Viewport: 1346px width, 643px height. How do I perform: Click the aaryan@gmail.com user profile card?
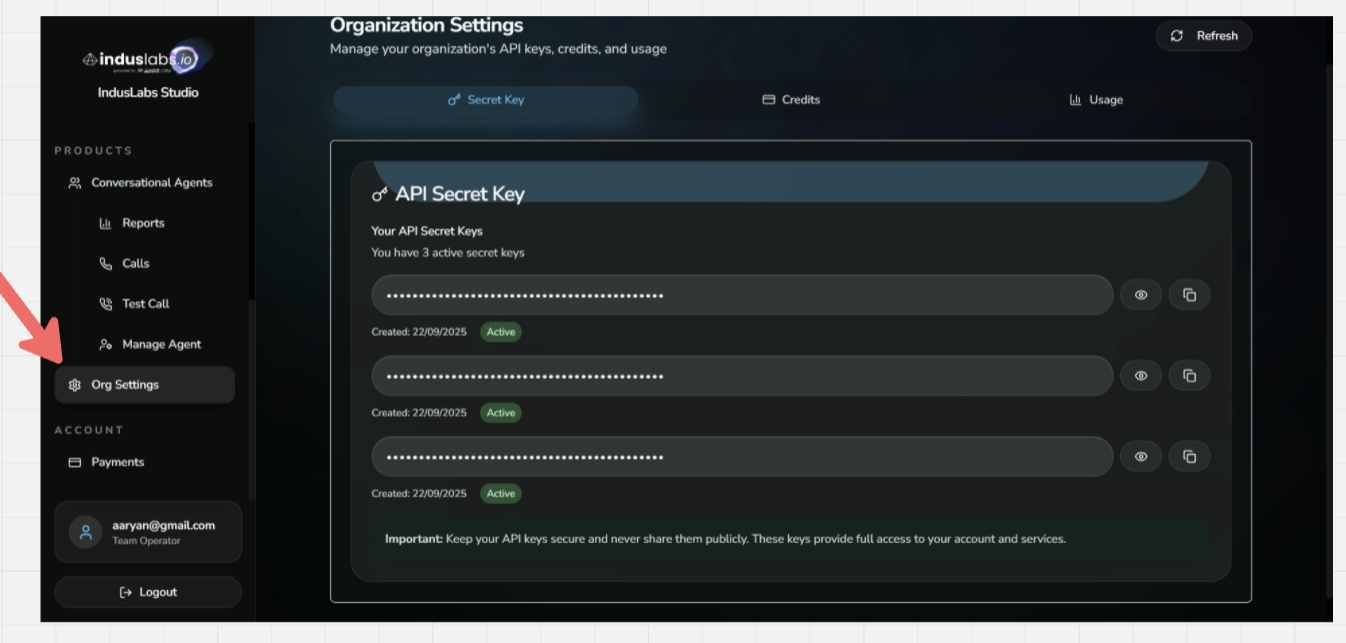coord(148,532)
